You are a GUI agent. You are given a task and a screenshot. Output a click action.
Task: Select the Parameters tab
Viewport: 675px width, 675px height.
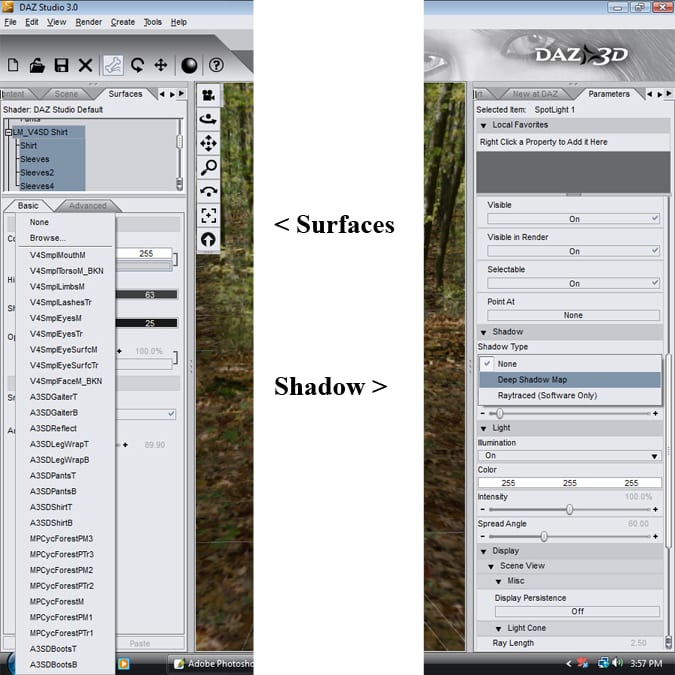point(609,94)
